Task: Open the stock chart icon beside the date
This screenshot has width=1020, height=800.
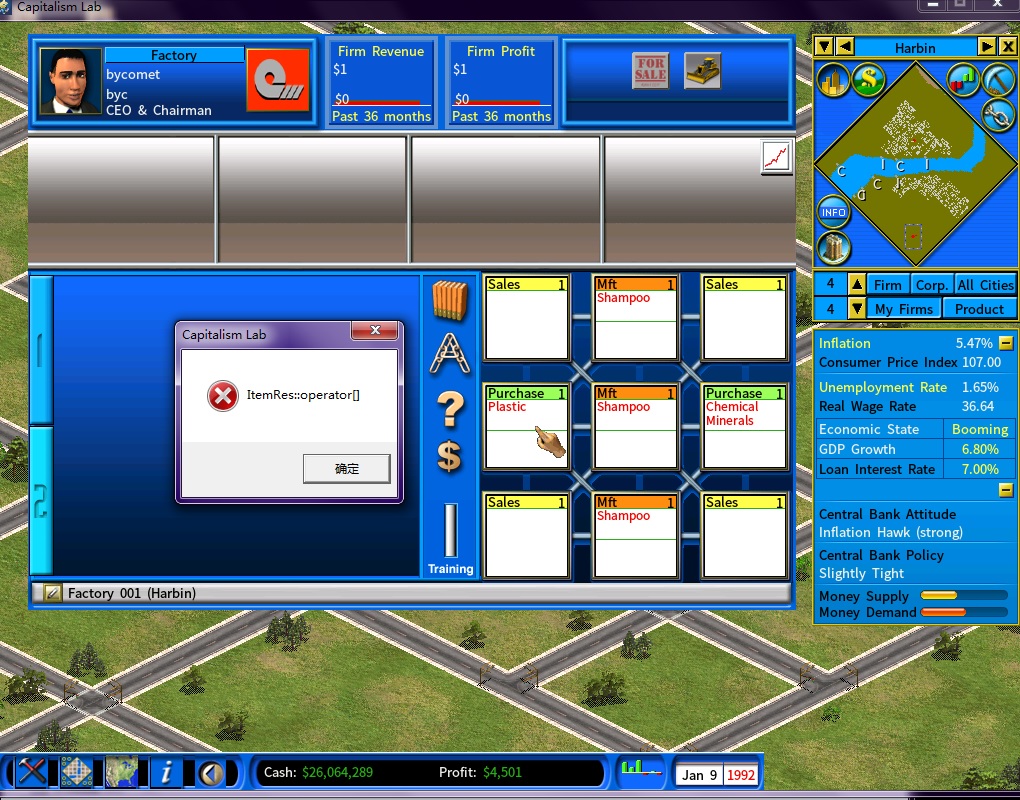Action: point(641,771)
